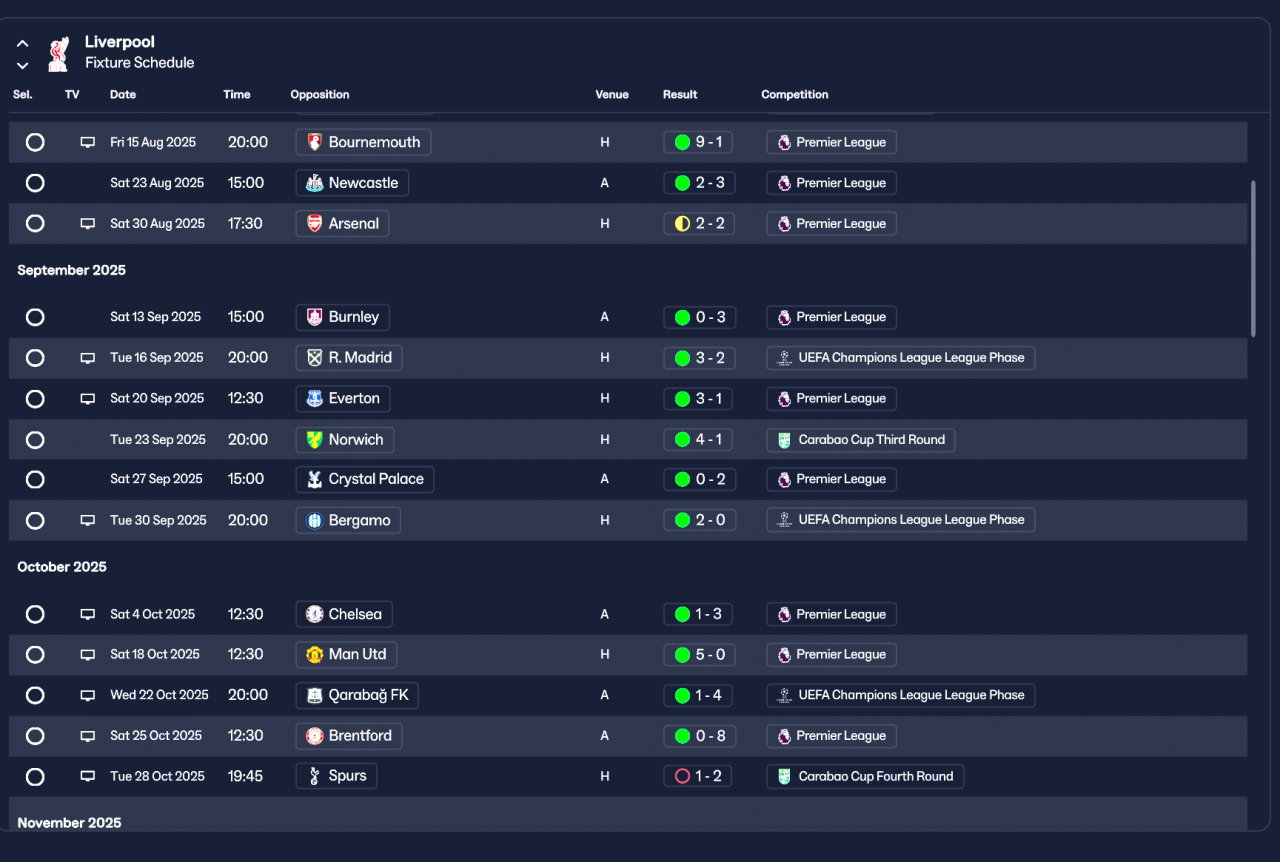Click the Fixture Schedule subtitle
This screenshot has width=1280, height=862.
coord(140,63)
